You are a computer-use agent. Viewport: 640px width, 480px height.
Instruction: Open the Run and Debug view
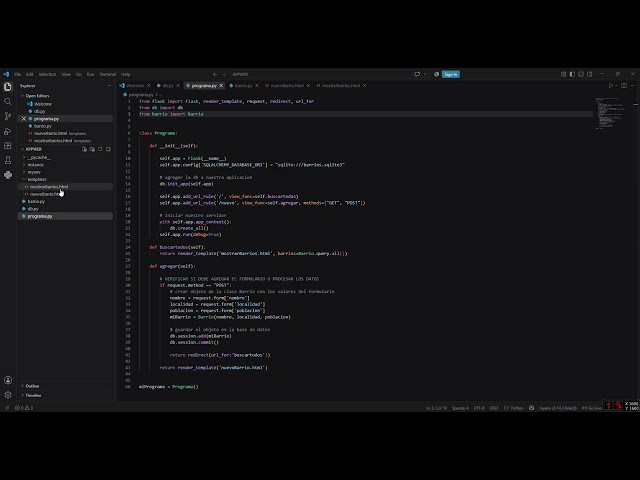(8, 131)
